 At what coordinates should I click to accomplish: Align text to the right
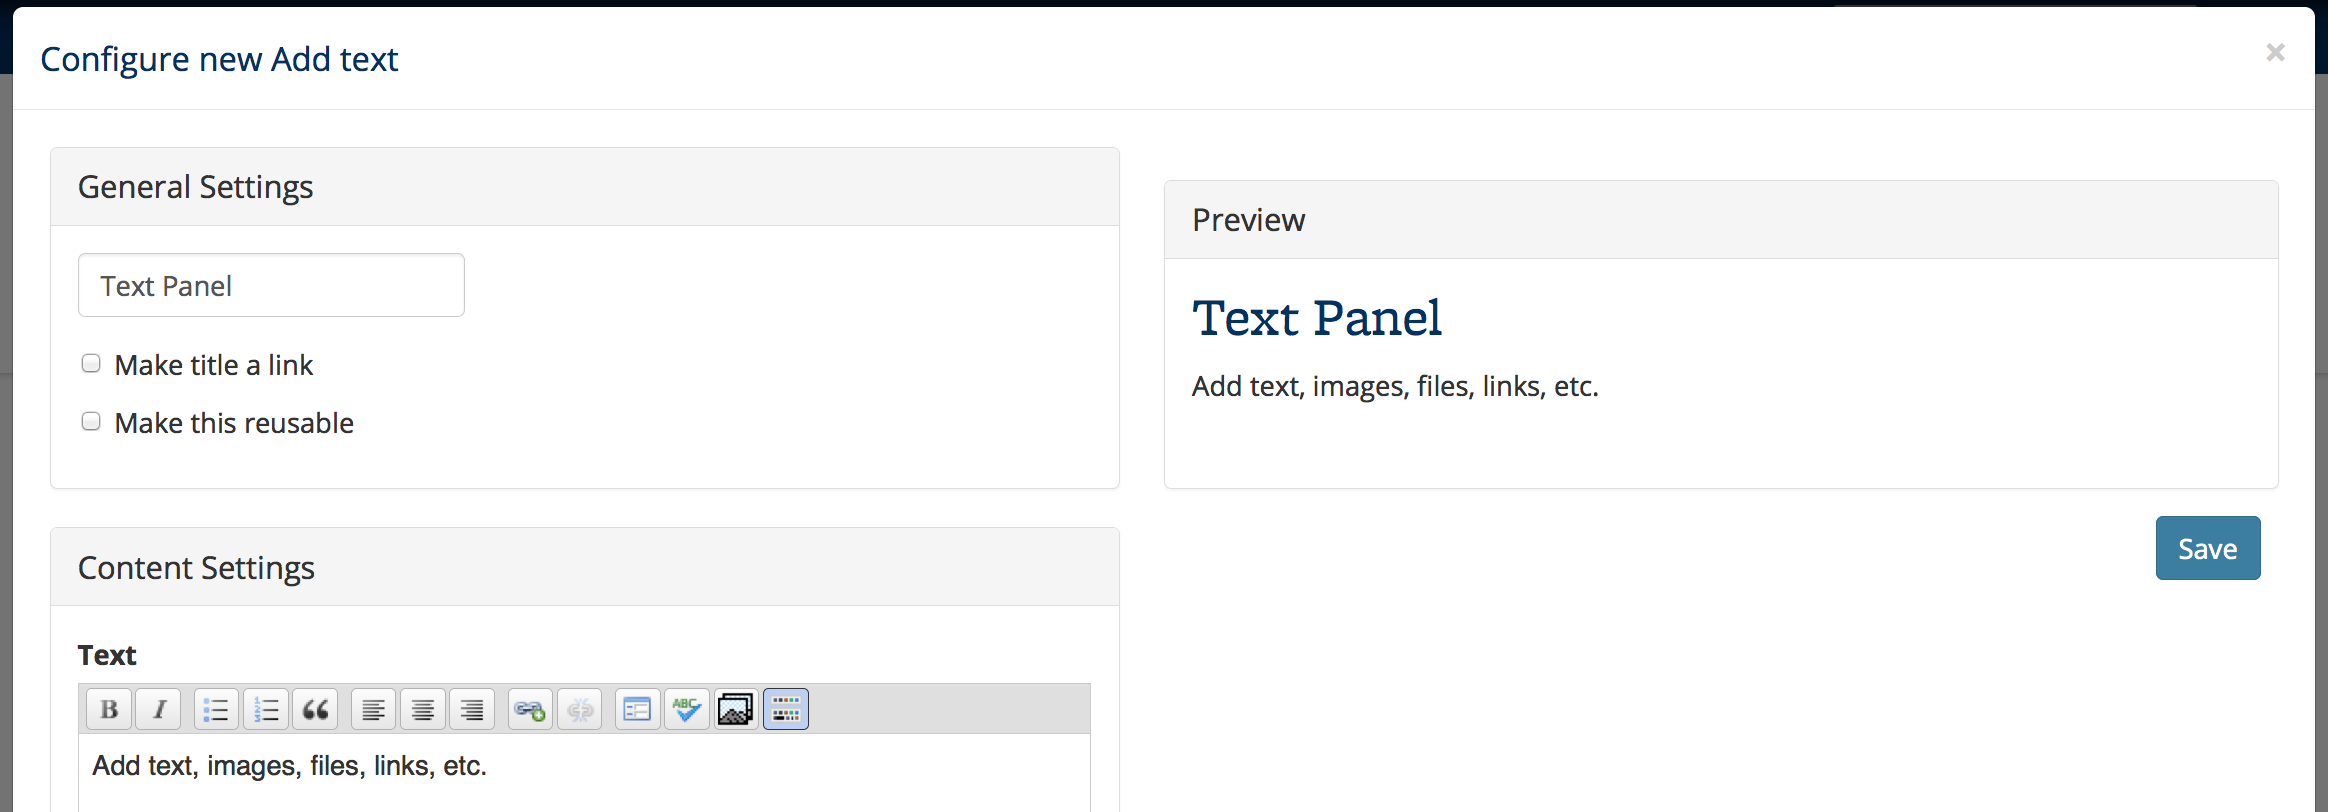tap(472, 710)
